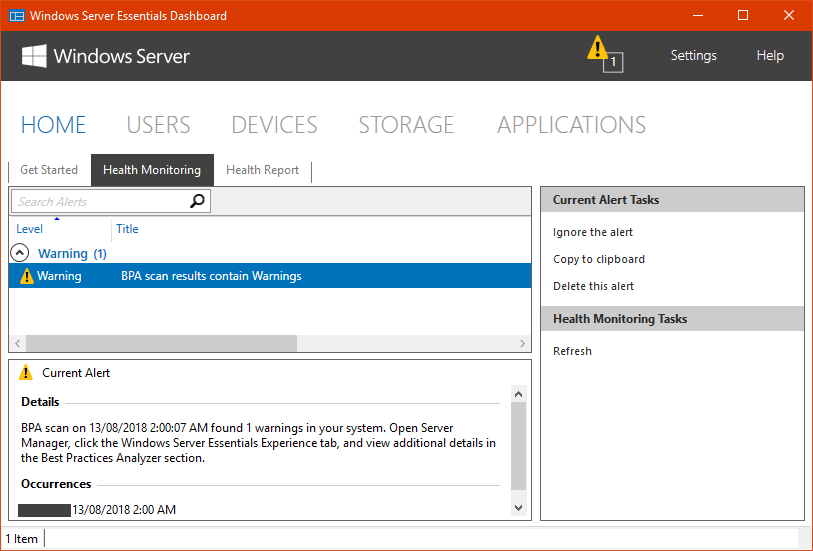Collapse the Warning (1) group
813x551 pixels.
click(x=19, y=253)
